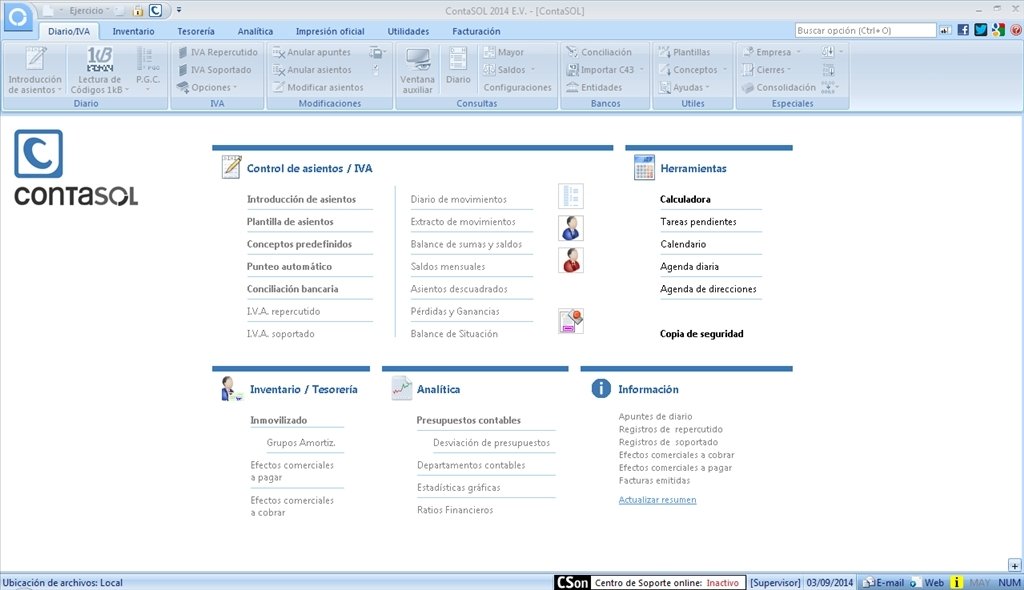This screenshot has height=590, width=1024.
Task: Click the blue person icon beside Extracto de movimientos
Action: coord(571,228)
